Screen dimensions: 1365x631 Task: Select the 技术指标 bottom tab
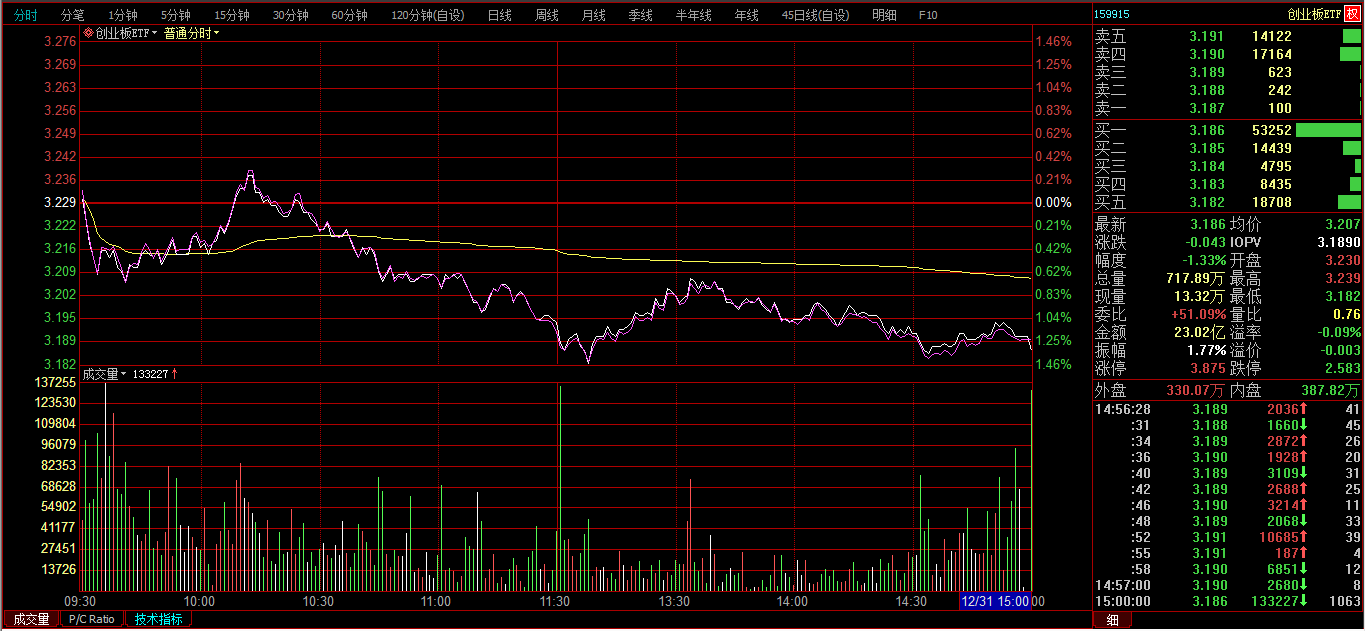pyautogui.click(x=159, y=619)
